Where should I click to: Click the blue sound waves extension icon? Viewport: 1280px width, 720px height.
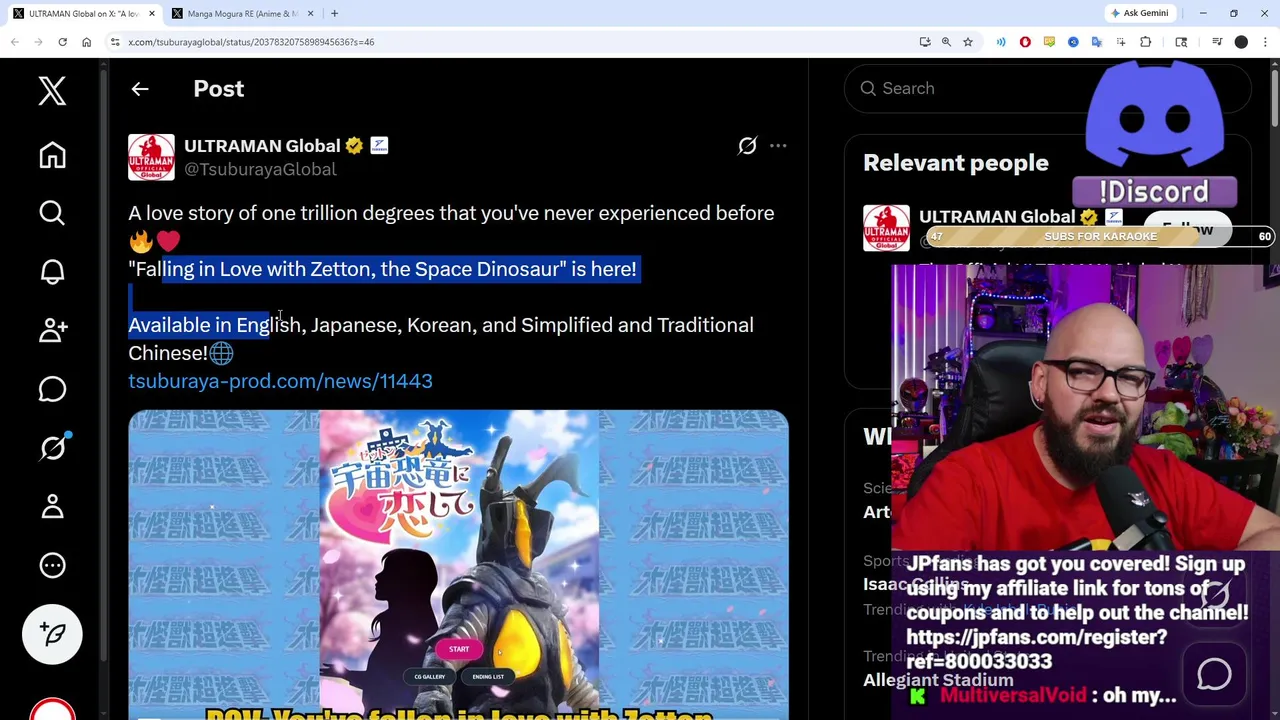click(x=1001, y=42)
